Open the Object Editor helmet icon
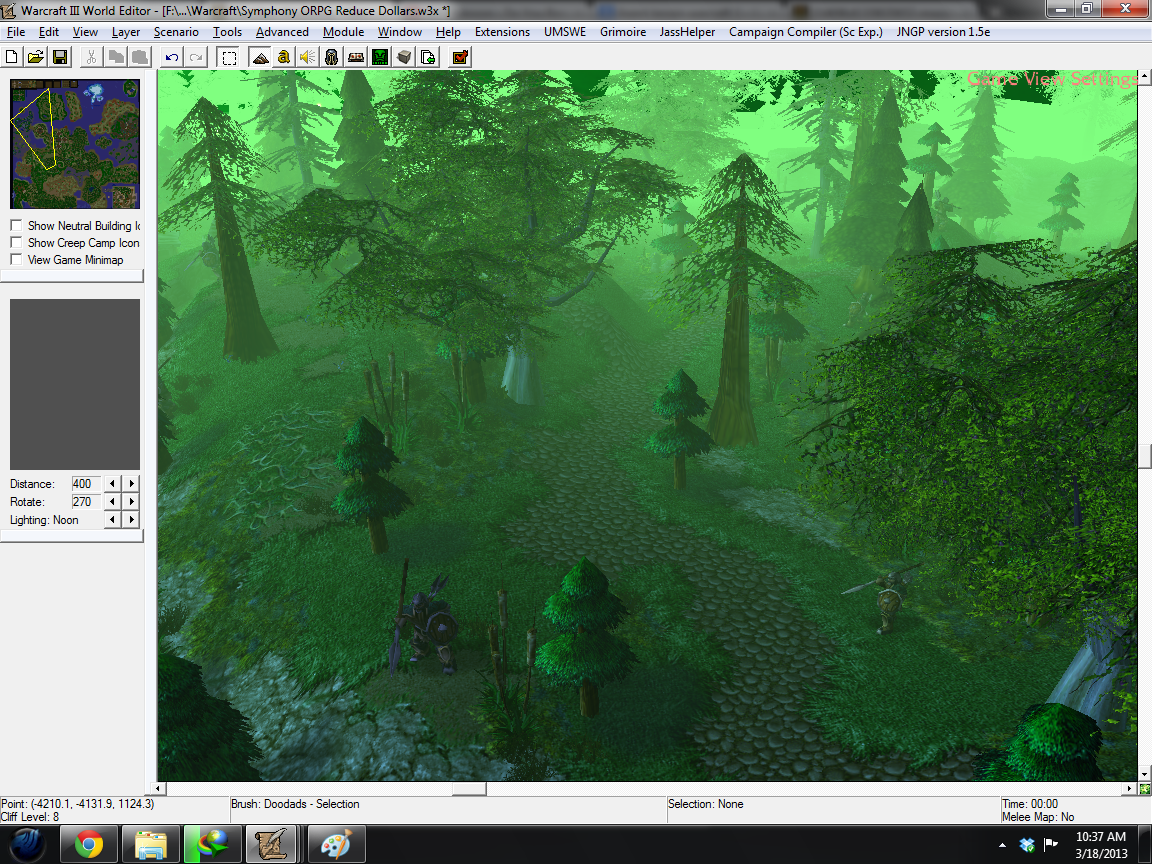 331,57
